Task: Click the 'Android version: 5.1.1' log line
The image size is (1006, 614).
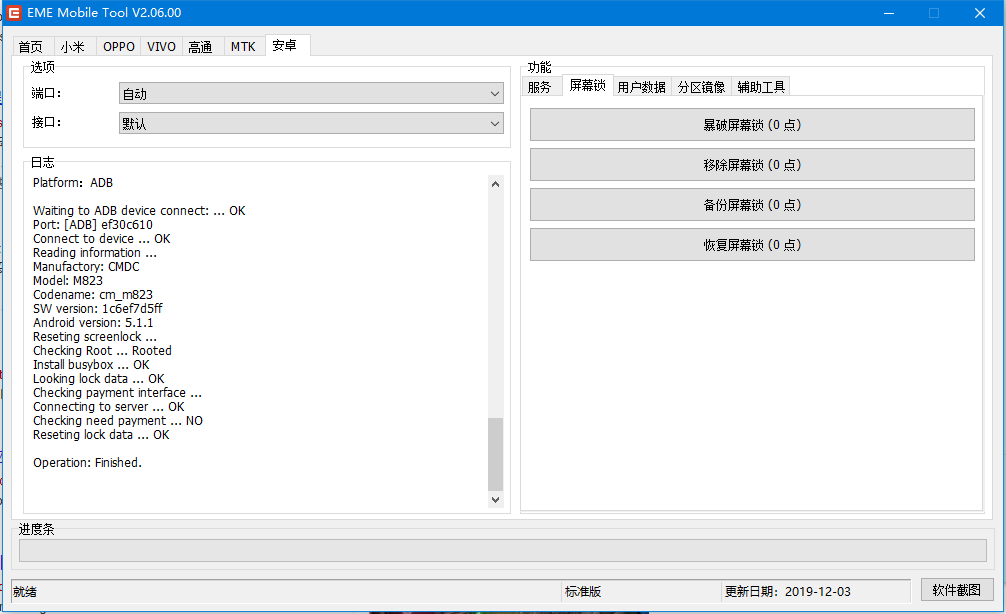Action: coord(93,323)
